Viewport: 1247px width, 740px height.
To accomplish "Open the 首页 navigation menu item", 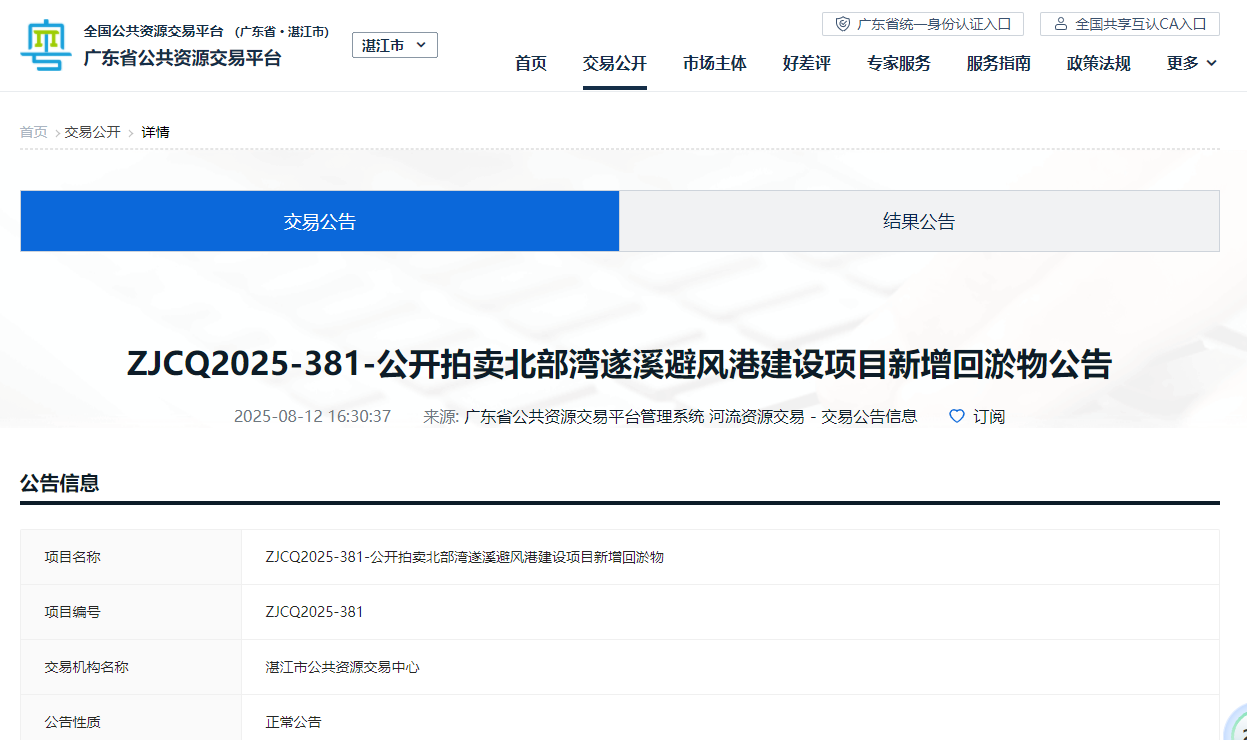I will click(x=531, y=63).
